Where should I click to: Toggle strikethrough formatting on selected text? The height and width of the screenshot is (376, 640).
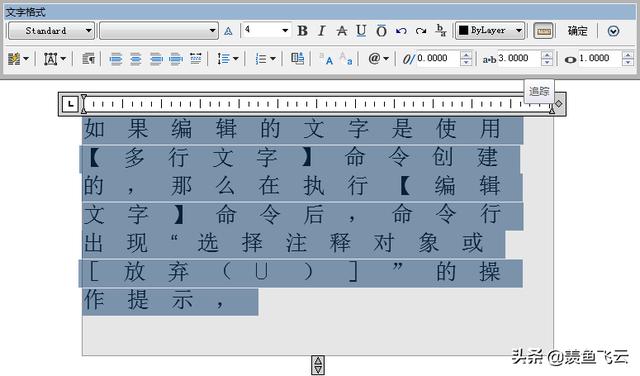(x=342, y=31)
